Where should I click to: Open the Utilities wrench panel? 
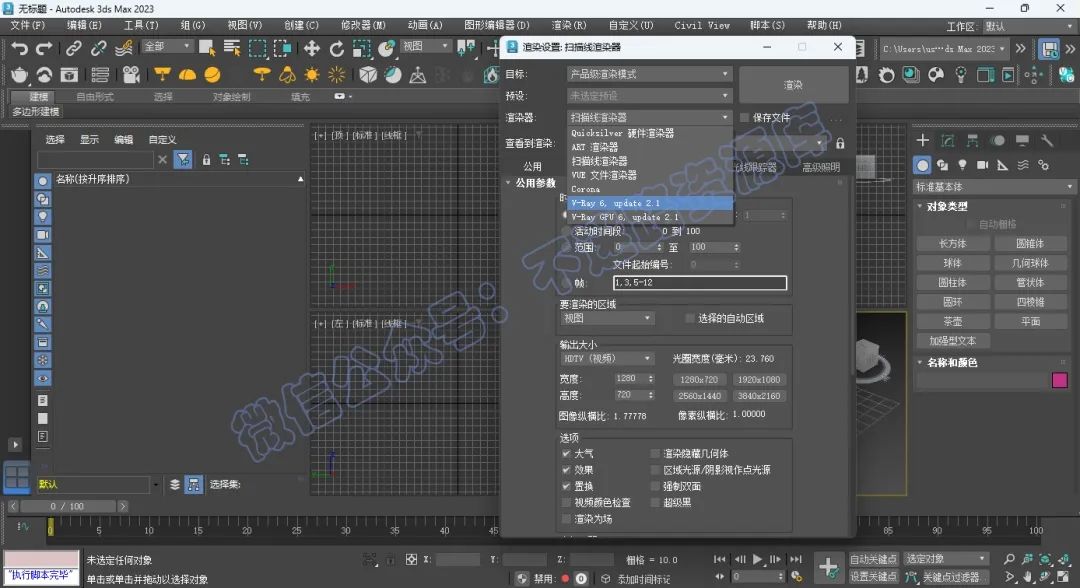tap(1048, 141)
